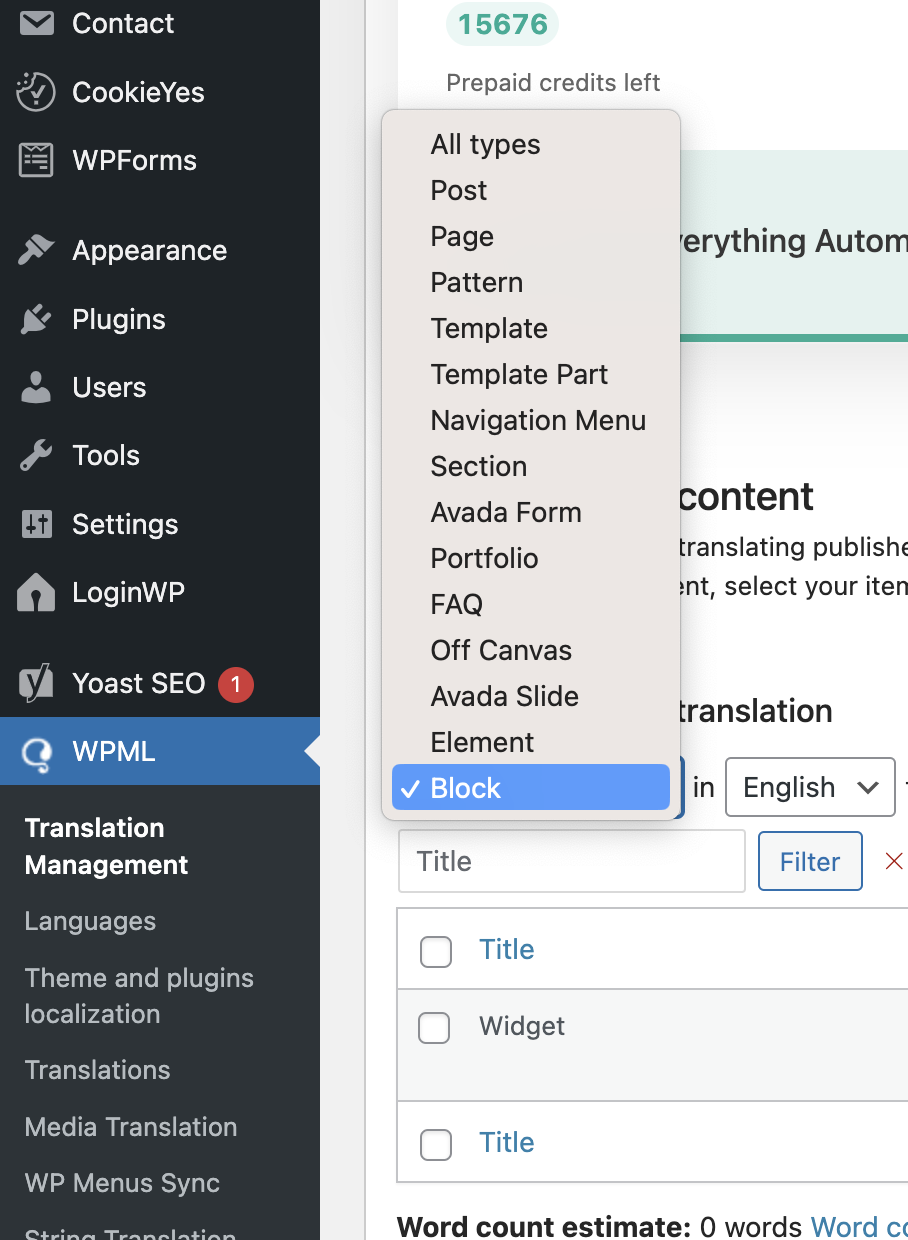Click the WPForms icon in sidebar
908x1240 pixels.
click(x=37, y=160)
